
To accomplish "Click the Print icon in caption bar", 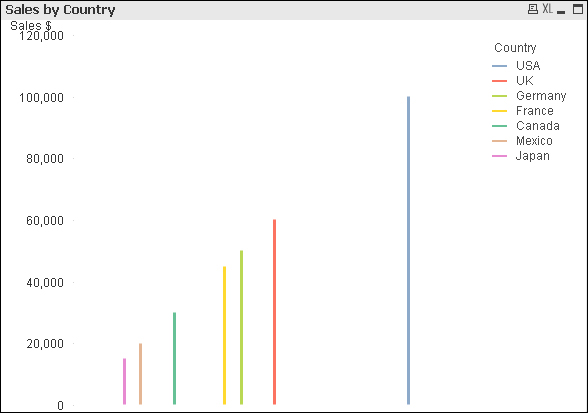I will pyautogui.click(x=532, y=9).
